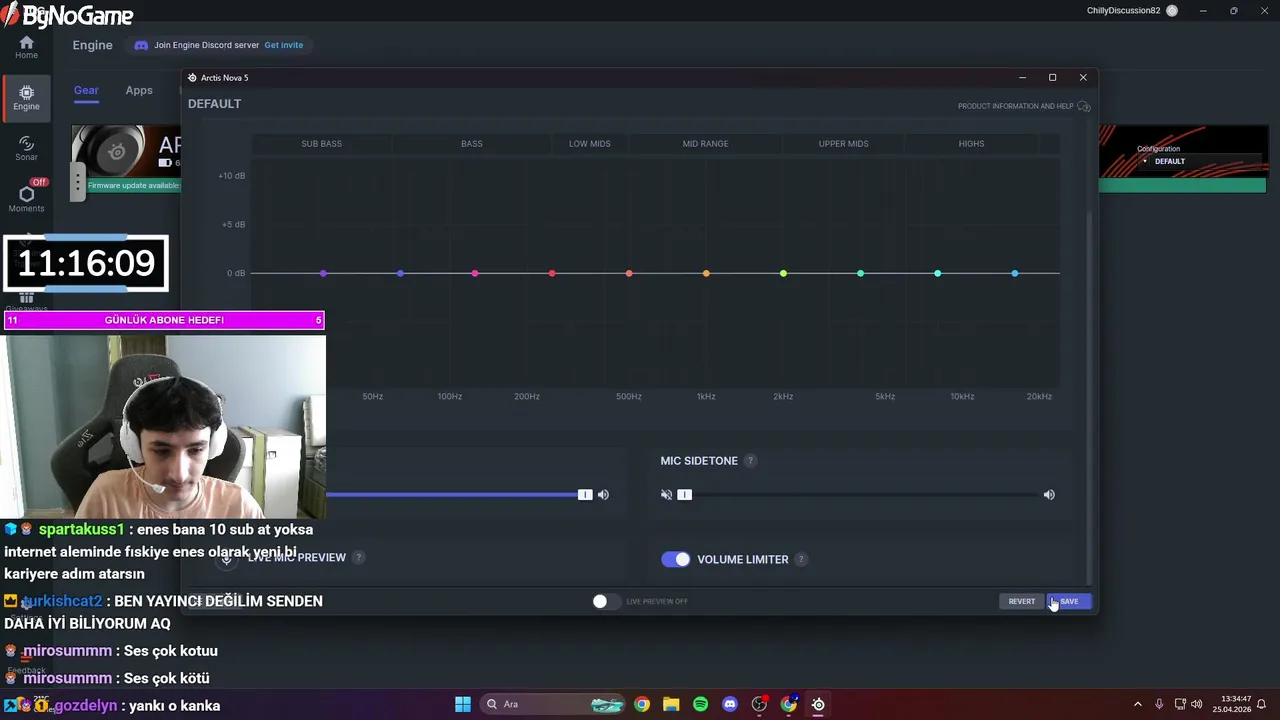Select the MID RANGE band header
Viewport: 1280px width, 720px height.
(706, 144)
